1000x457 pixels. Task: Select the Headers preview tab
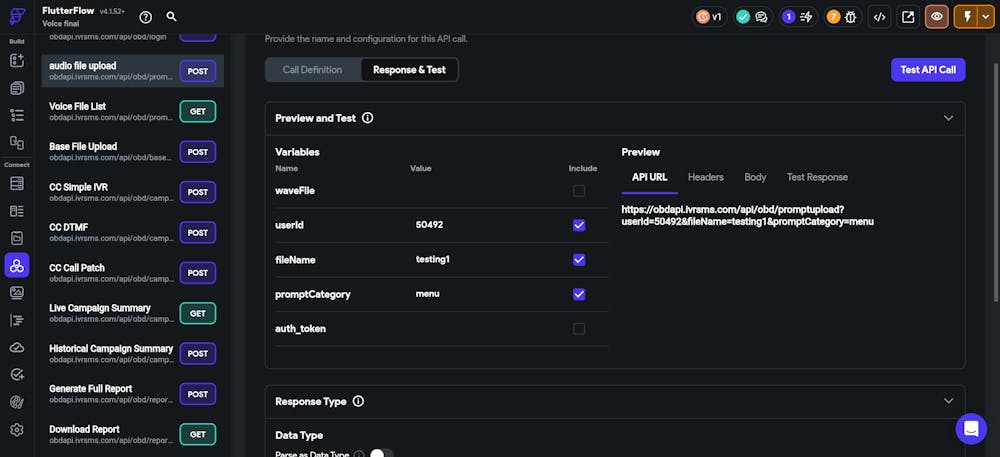[x=705, y=177]
